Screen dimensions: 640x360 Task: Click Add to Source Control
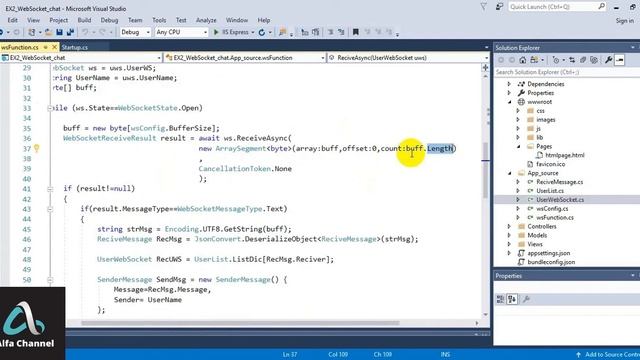(608, 355)
